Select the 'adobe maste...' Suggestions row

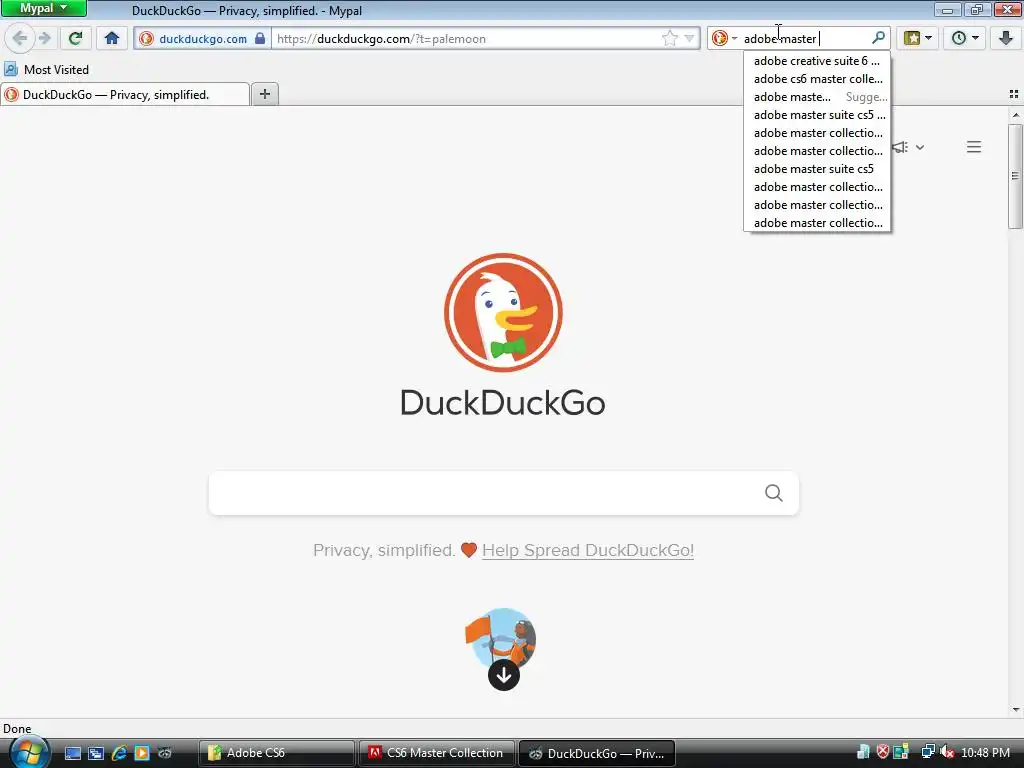[x=817, y=97]
